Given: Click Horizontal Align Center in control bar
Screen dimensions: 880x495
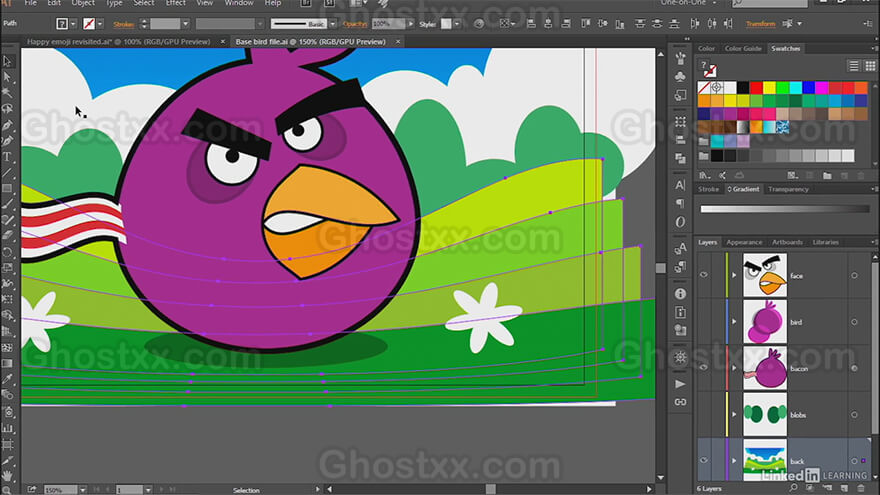Looking at the screenshot, I should coord(548,24).
